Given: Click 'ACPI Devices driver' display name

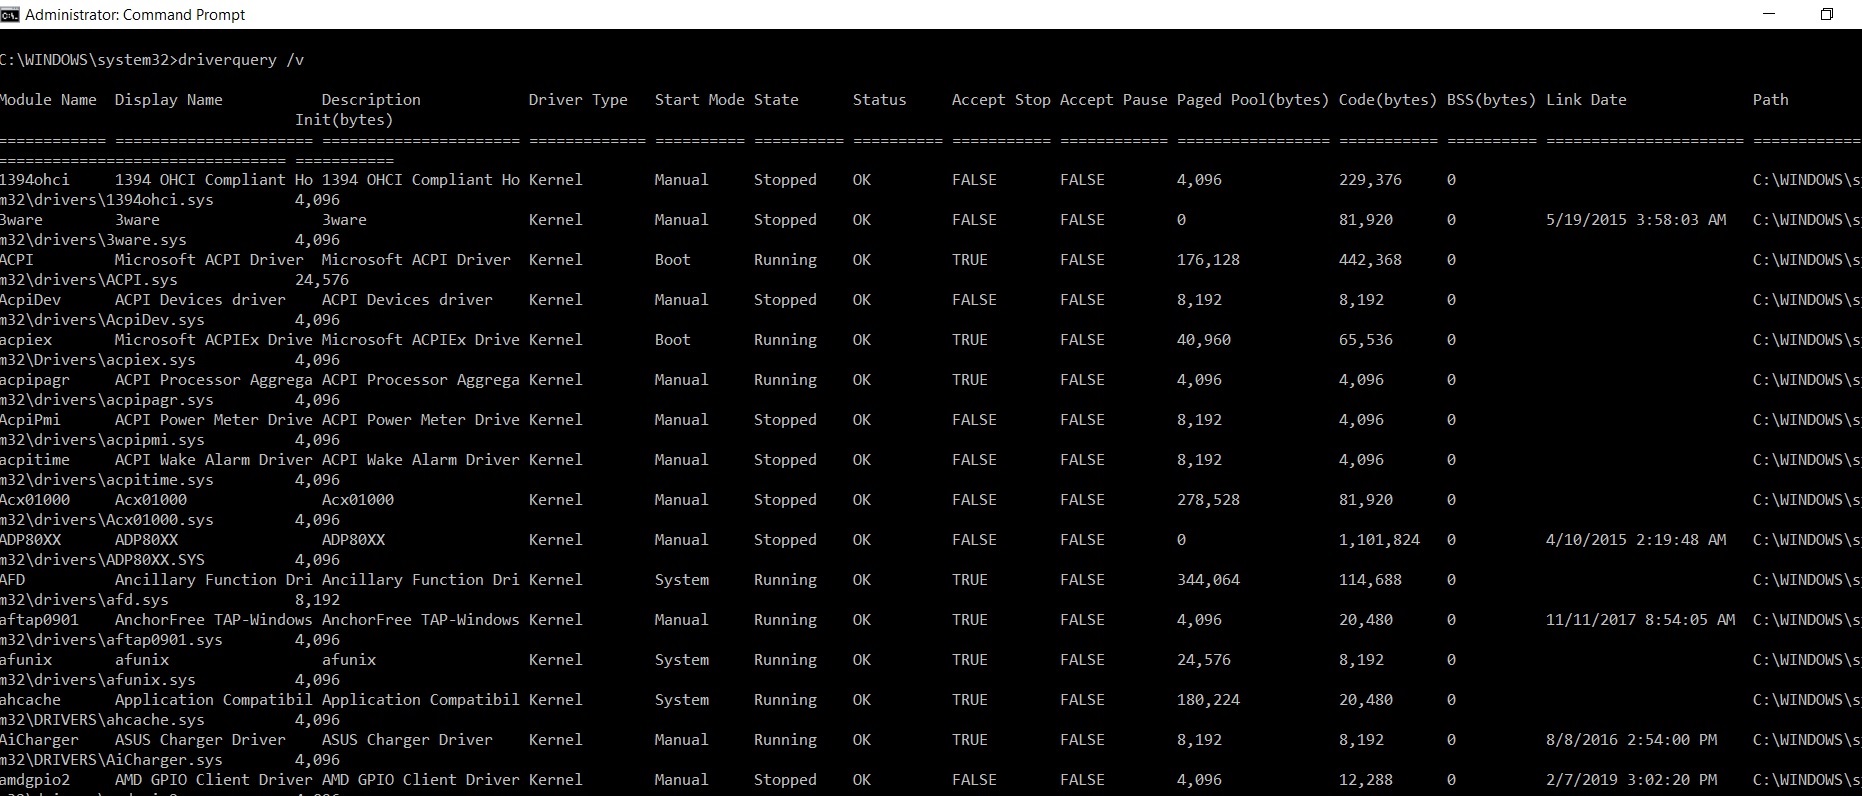Looking at the screenshot, I should (x=200, y=300).
